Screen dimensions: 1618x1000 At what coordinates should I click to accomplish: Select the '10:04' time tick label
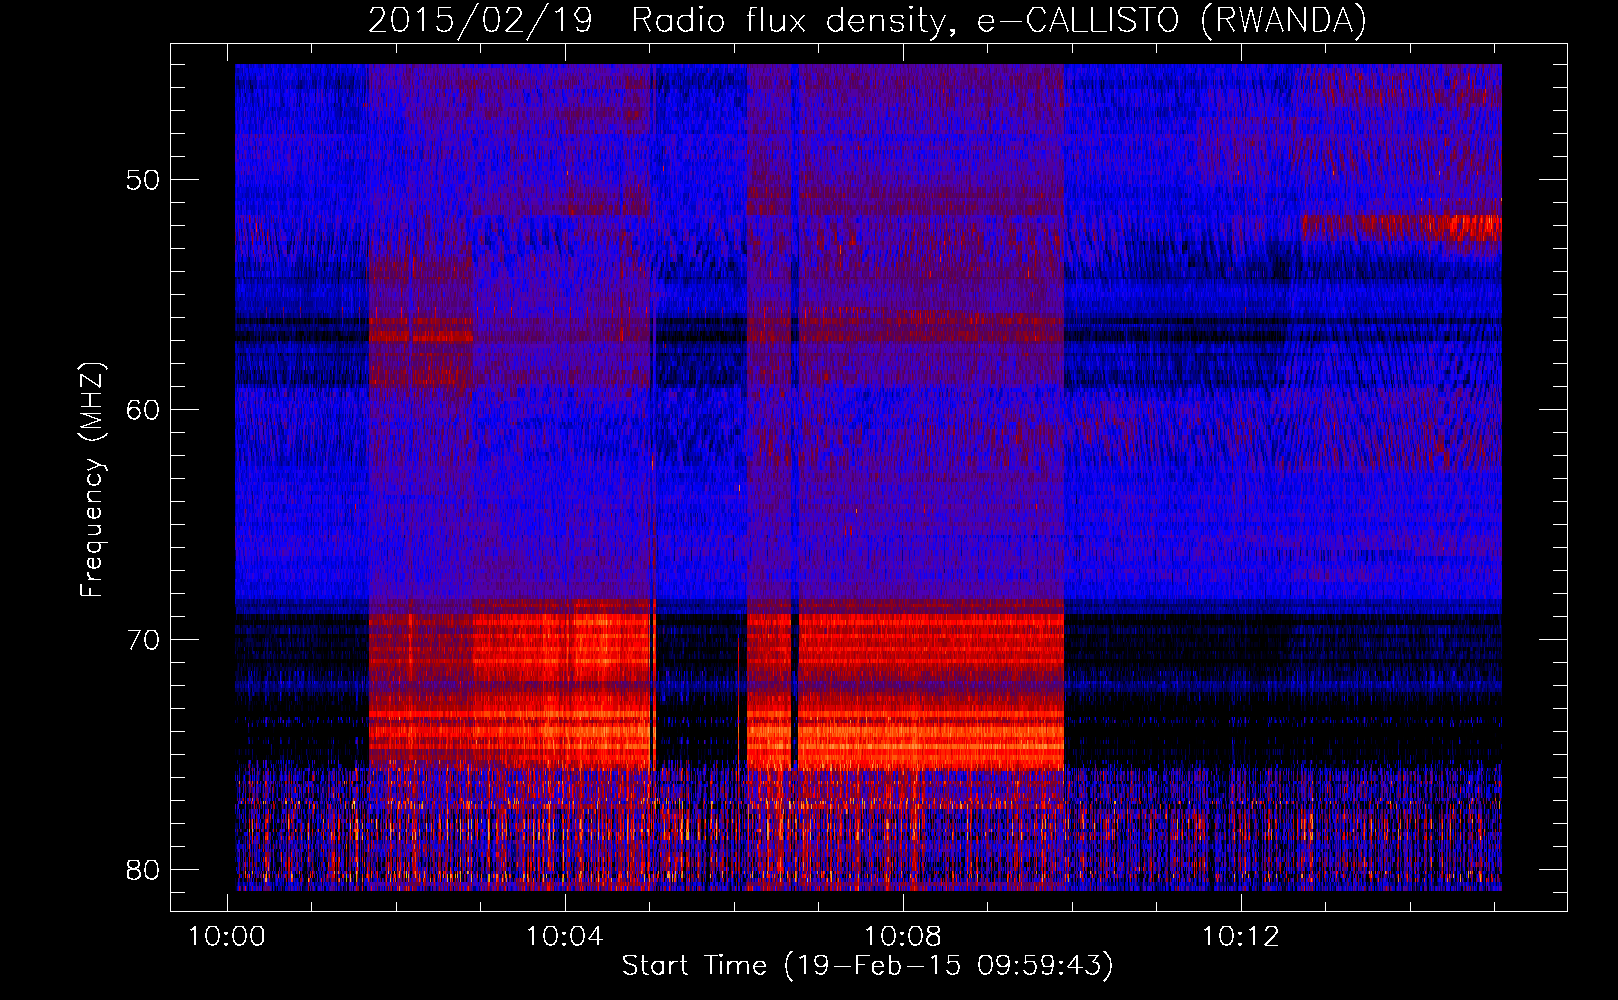click(565, 937)
